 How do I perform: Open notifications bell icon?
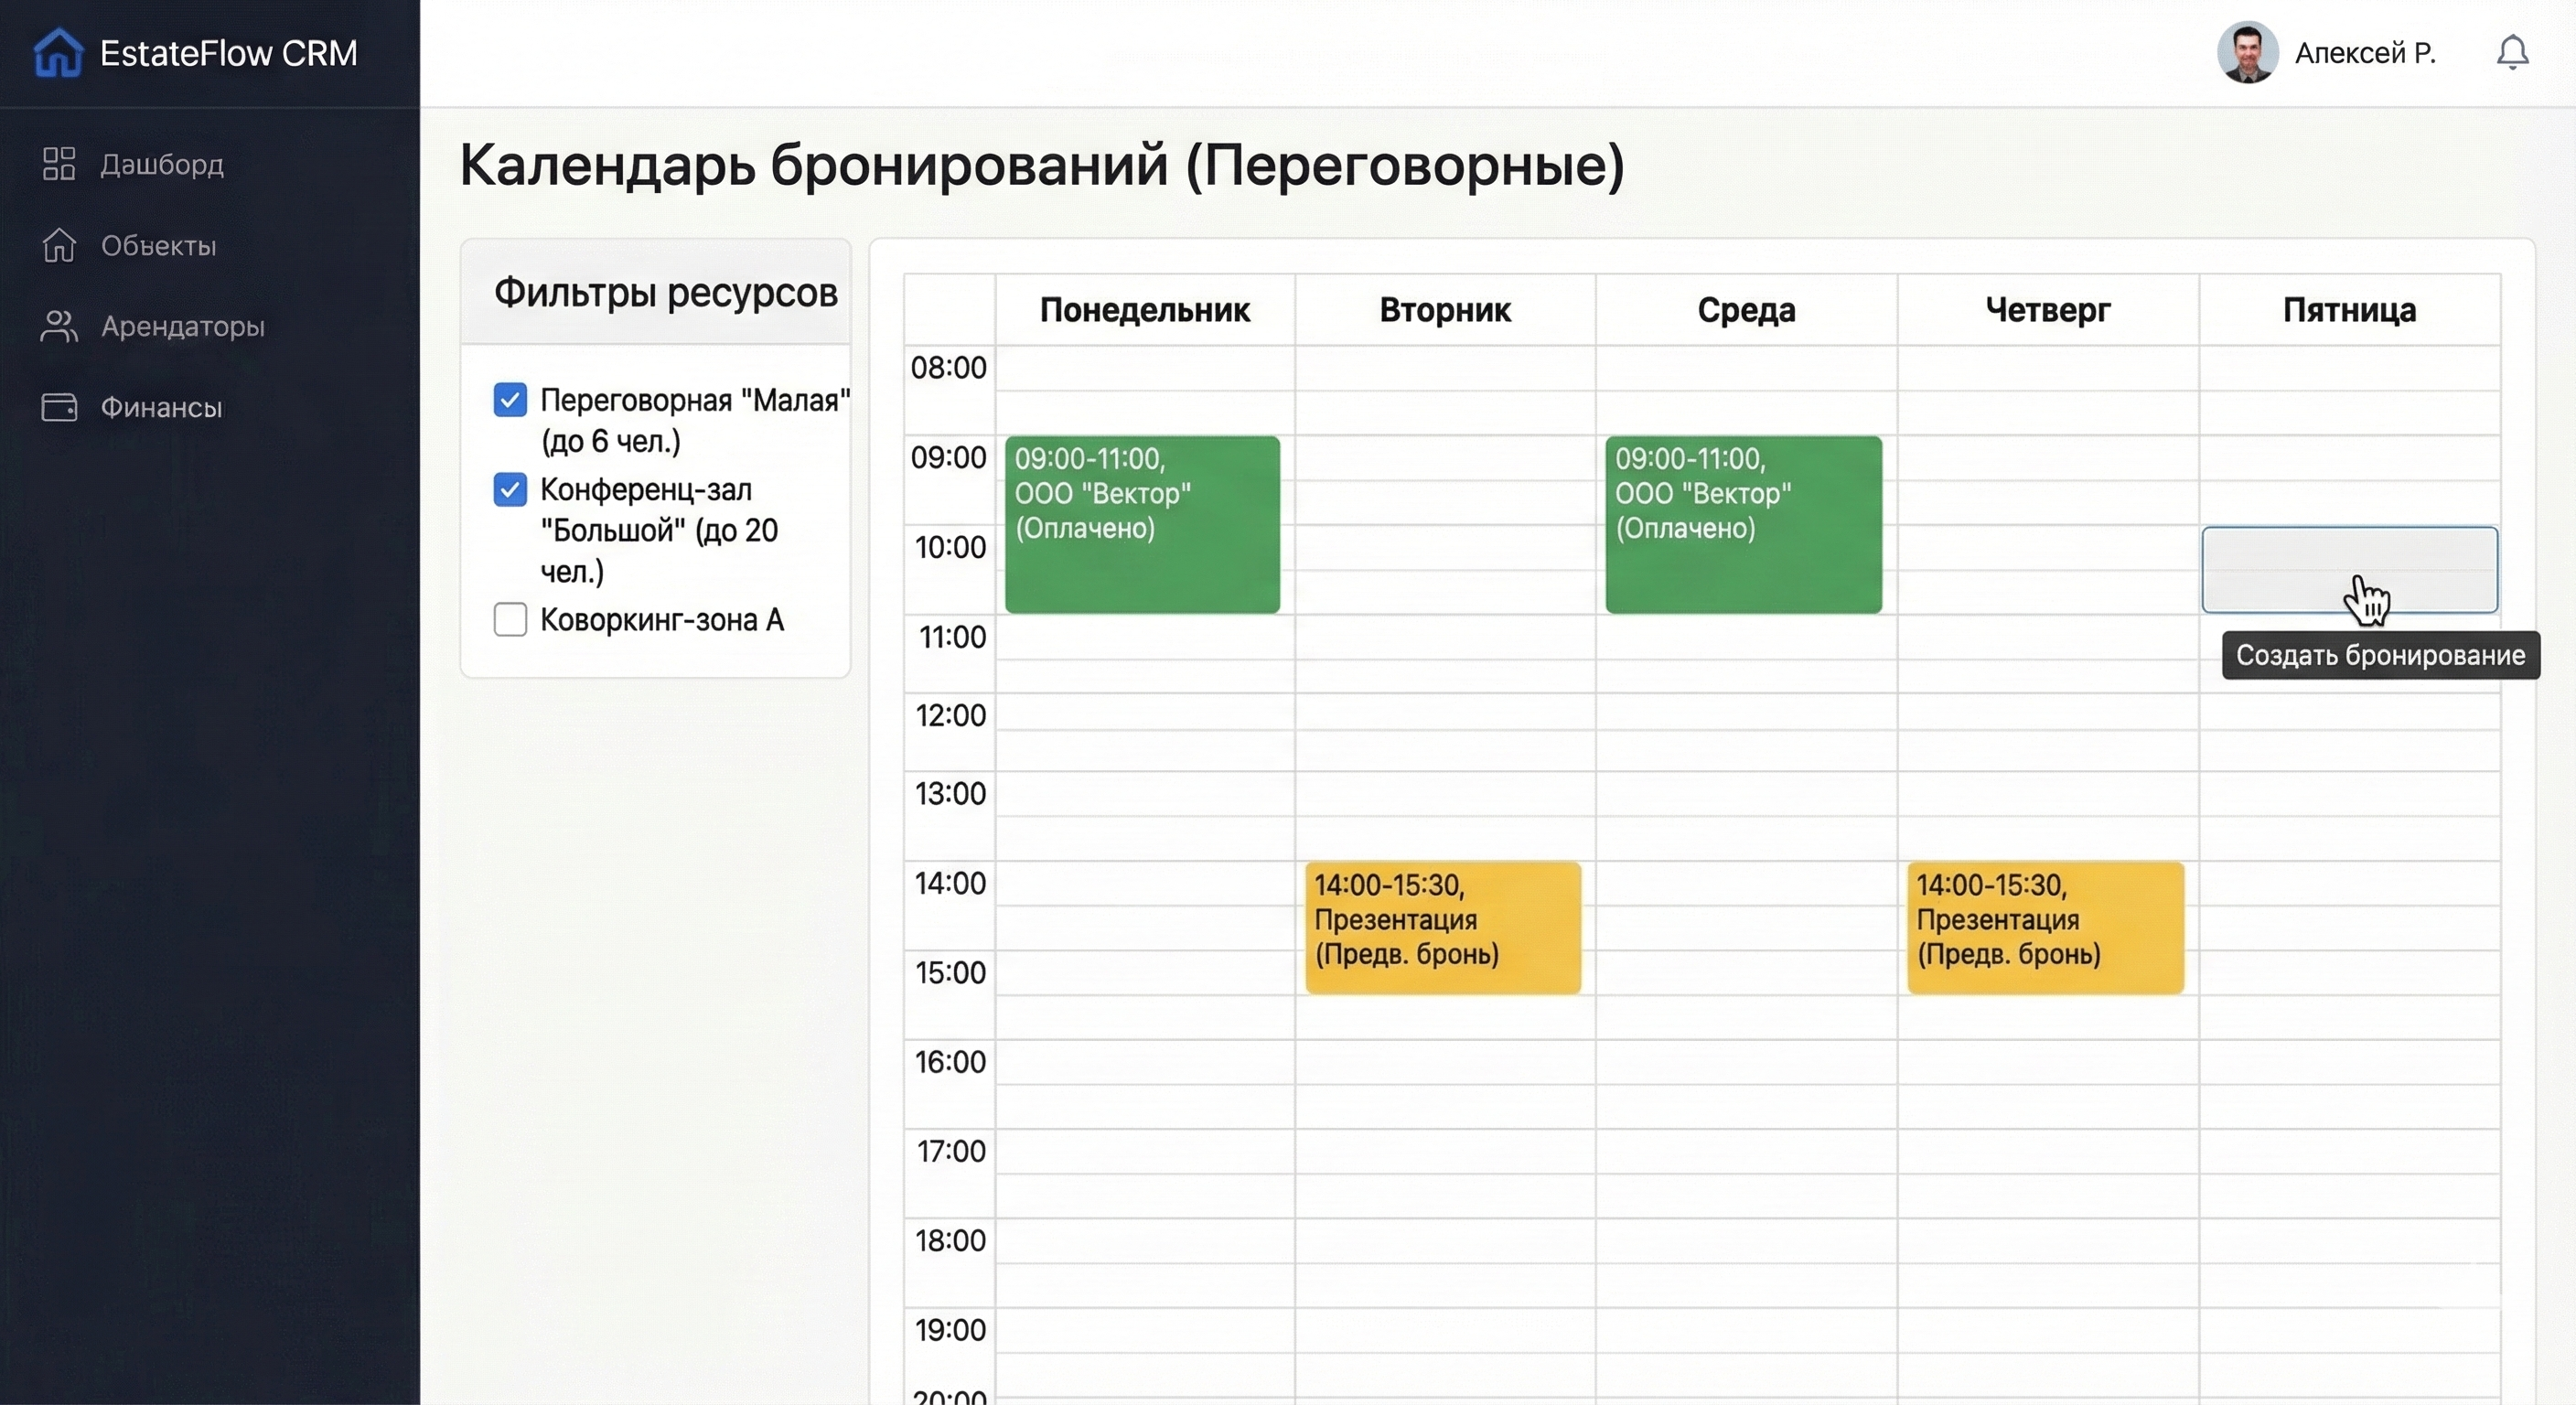(2512, 52)
